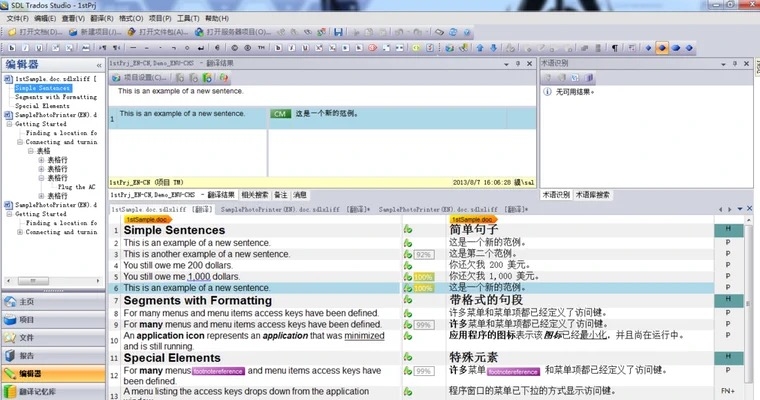Click 打开服务器项目(O) button
This screenshot has height=400, width=760.
point(233,32)
